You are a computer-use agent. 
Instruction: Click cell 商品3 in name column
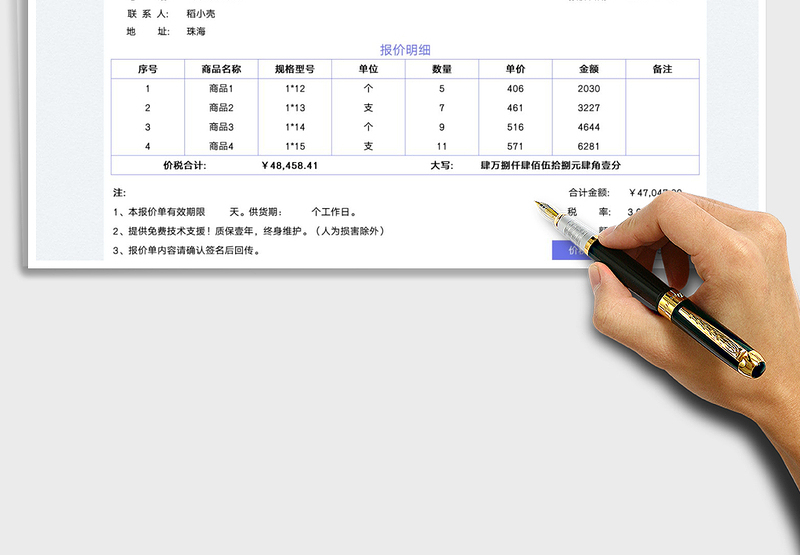click(221, 127)
